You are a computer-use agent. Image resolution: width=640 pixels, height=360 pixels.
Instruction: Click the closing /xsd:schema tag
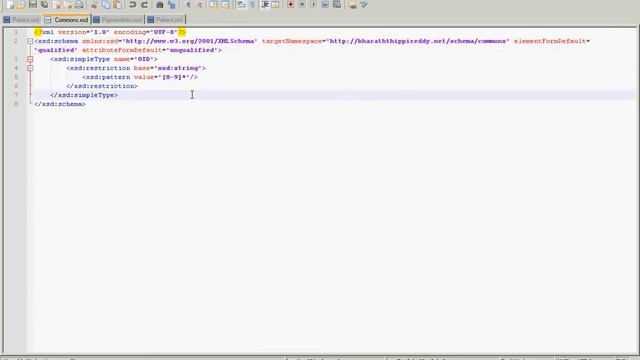coord(60,104)
